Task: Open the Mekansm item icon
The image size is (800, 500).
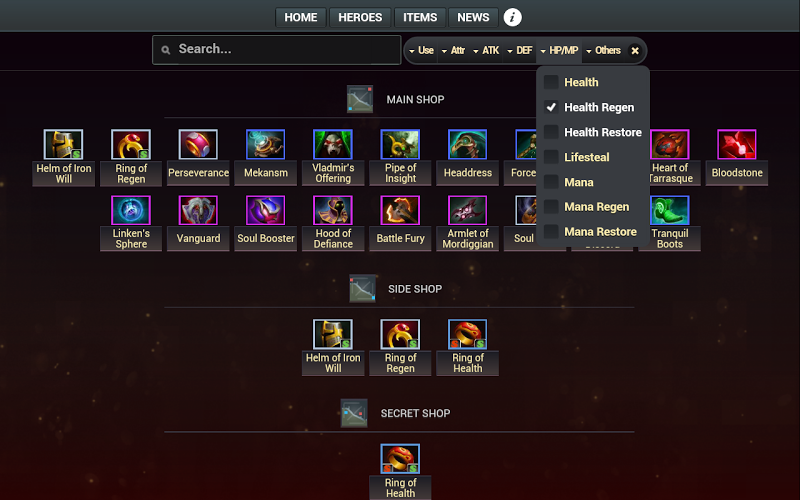Action: [x=265, y=144]
